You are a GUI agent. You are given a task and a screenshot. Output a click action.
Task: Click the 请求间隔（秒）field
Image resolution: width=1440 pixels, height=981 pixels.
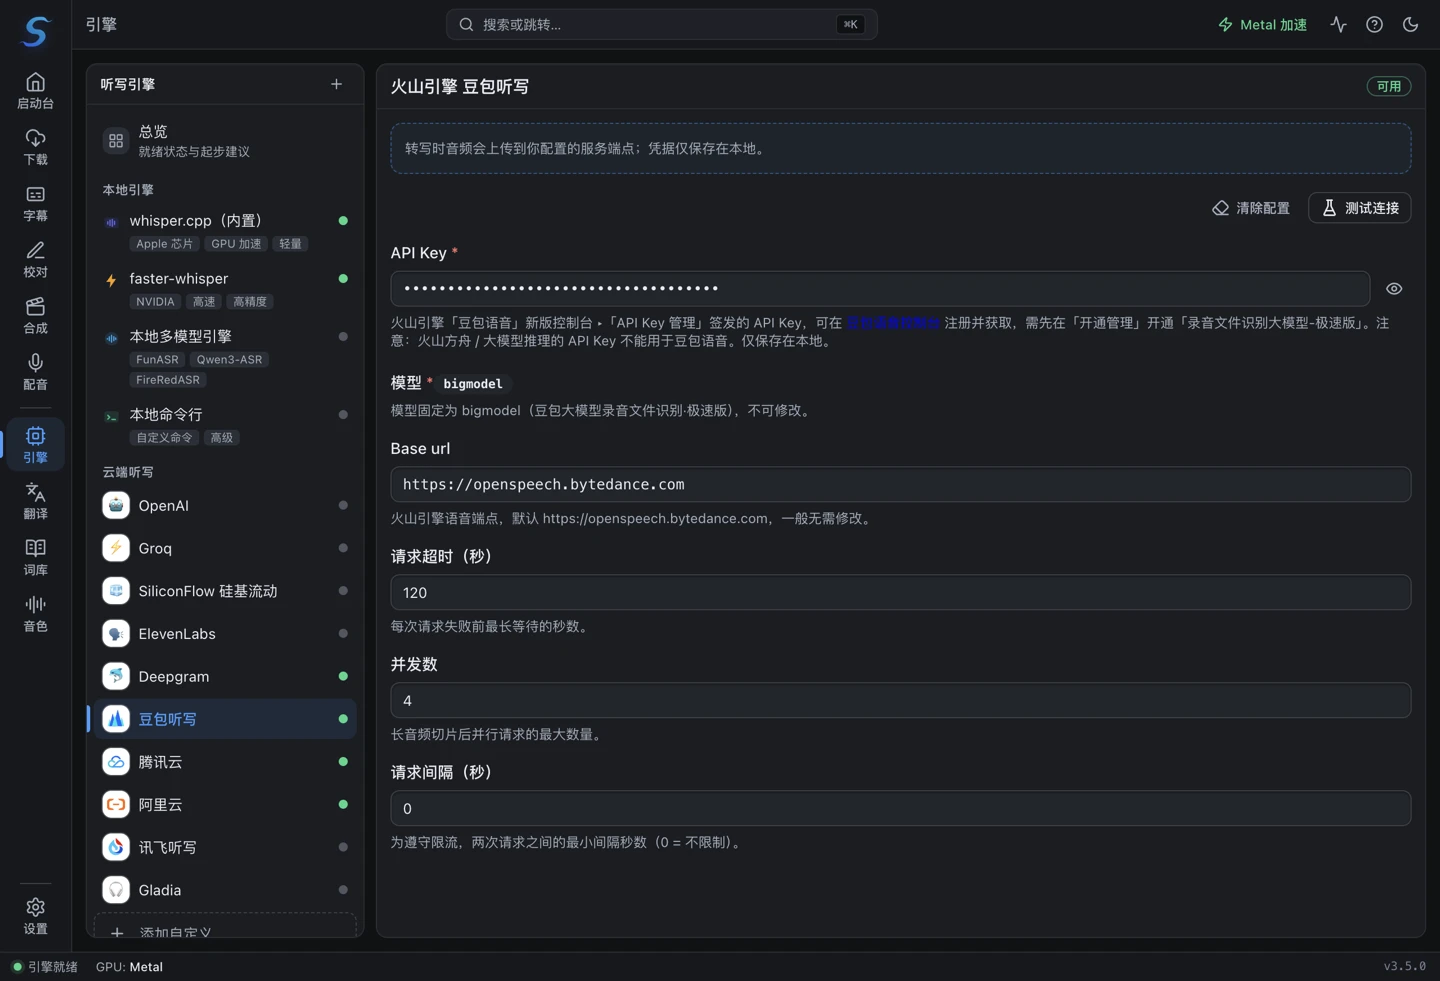(x=901, y=808)
